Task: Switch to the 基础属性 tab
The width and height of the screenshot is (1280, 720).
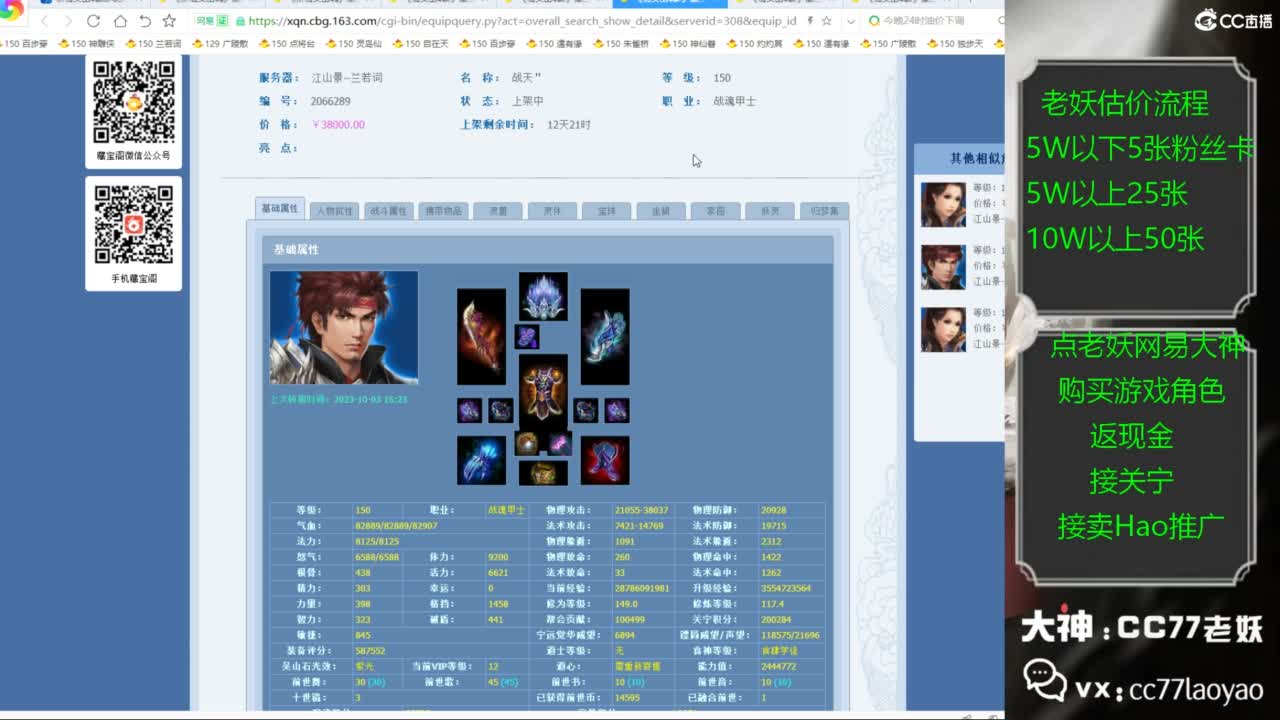Action: click(280, 209)
